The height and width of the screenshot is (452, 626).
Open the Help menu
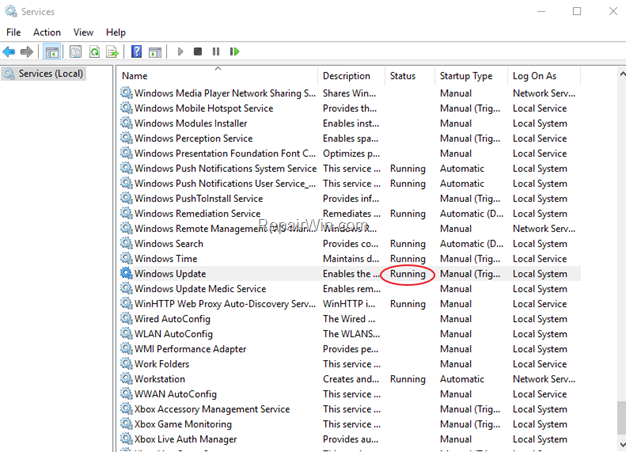click(x=115, y=32)
